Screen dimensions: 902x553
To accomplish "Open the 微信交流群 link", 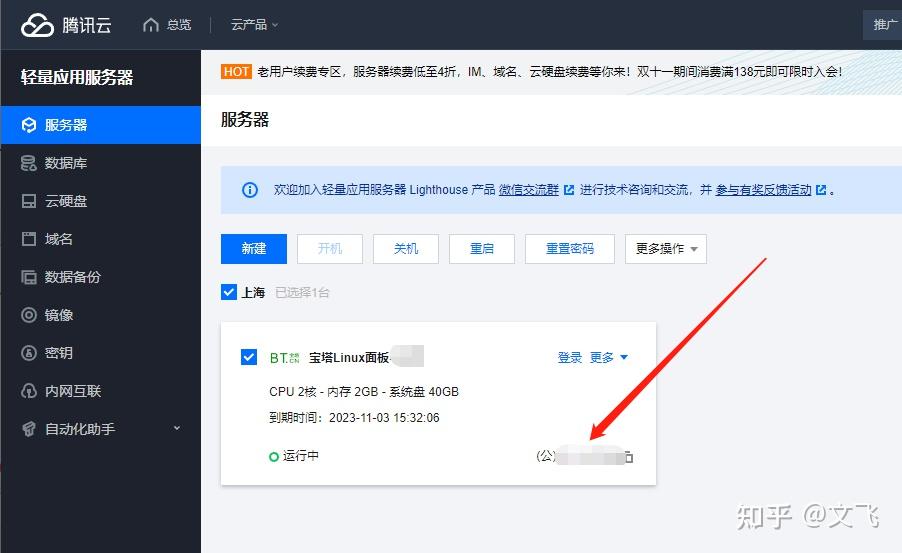I will [529, 190].
